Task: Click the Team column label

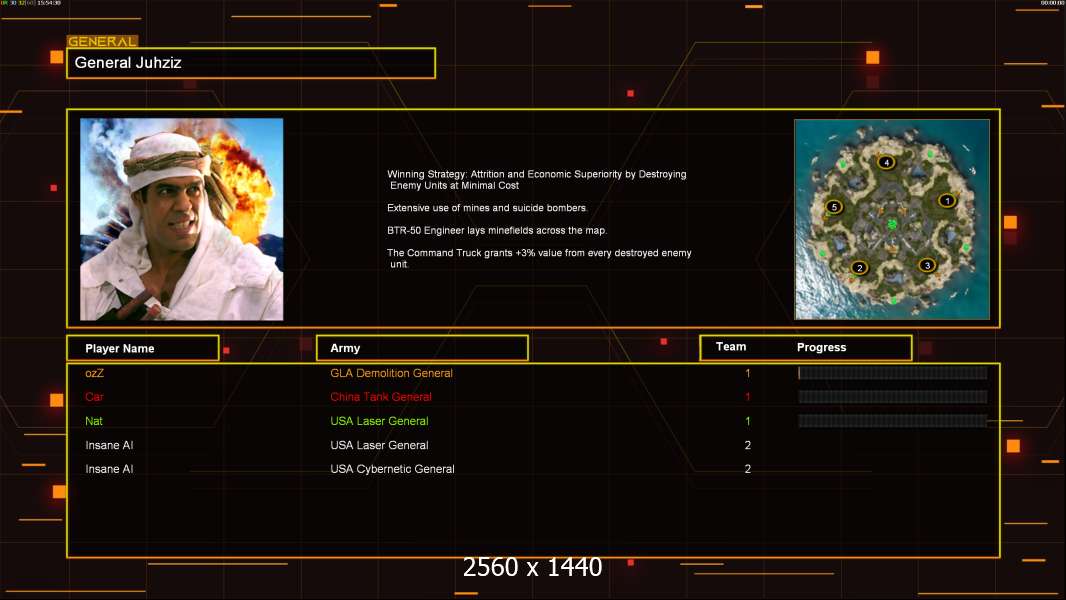Action: [x=731, y=347]
